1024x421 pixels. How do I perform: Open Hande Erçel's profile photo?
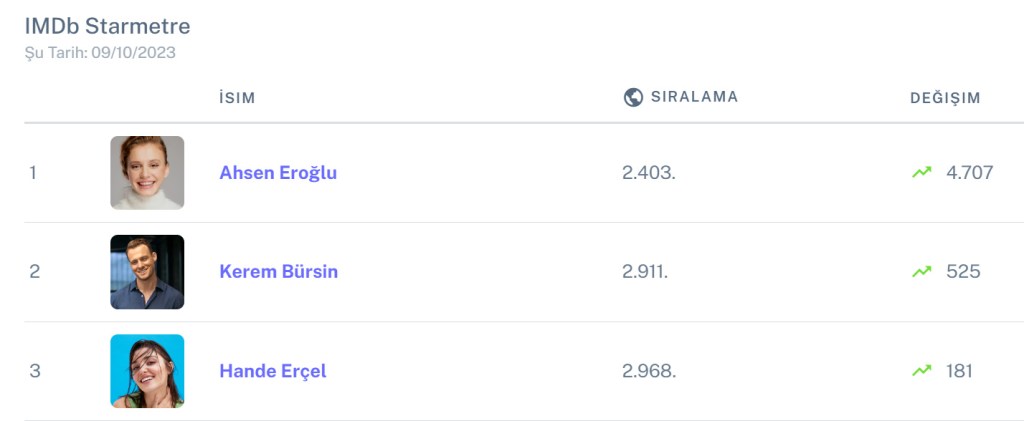(x=147, y=371)
